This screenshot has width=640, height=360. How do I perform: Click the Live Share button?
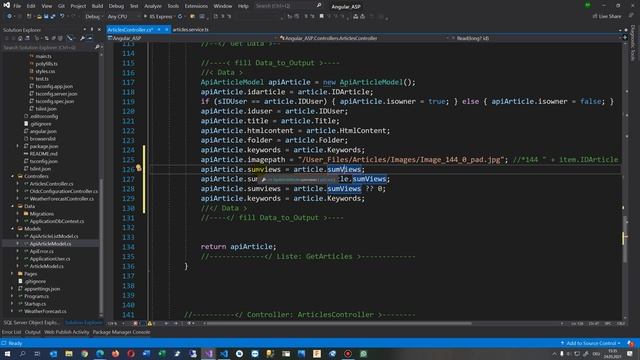(607, 16)
